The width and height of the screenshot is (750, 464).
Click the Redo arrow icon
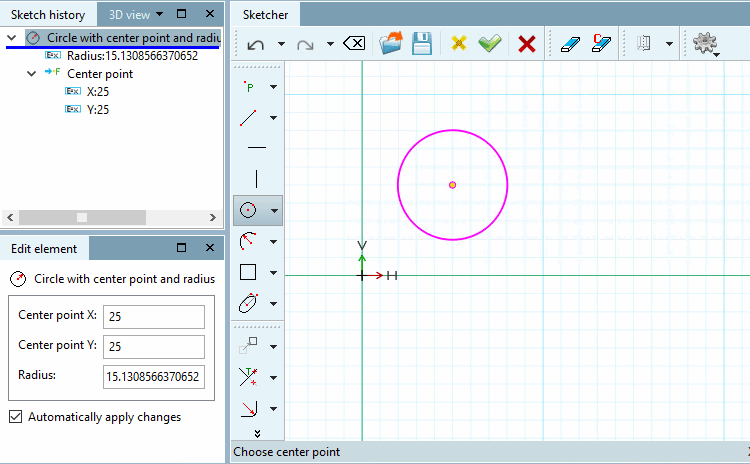305,44
